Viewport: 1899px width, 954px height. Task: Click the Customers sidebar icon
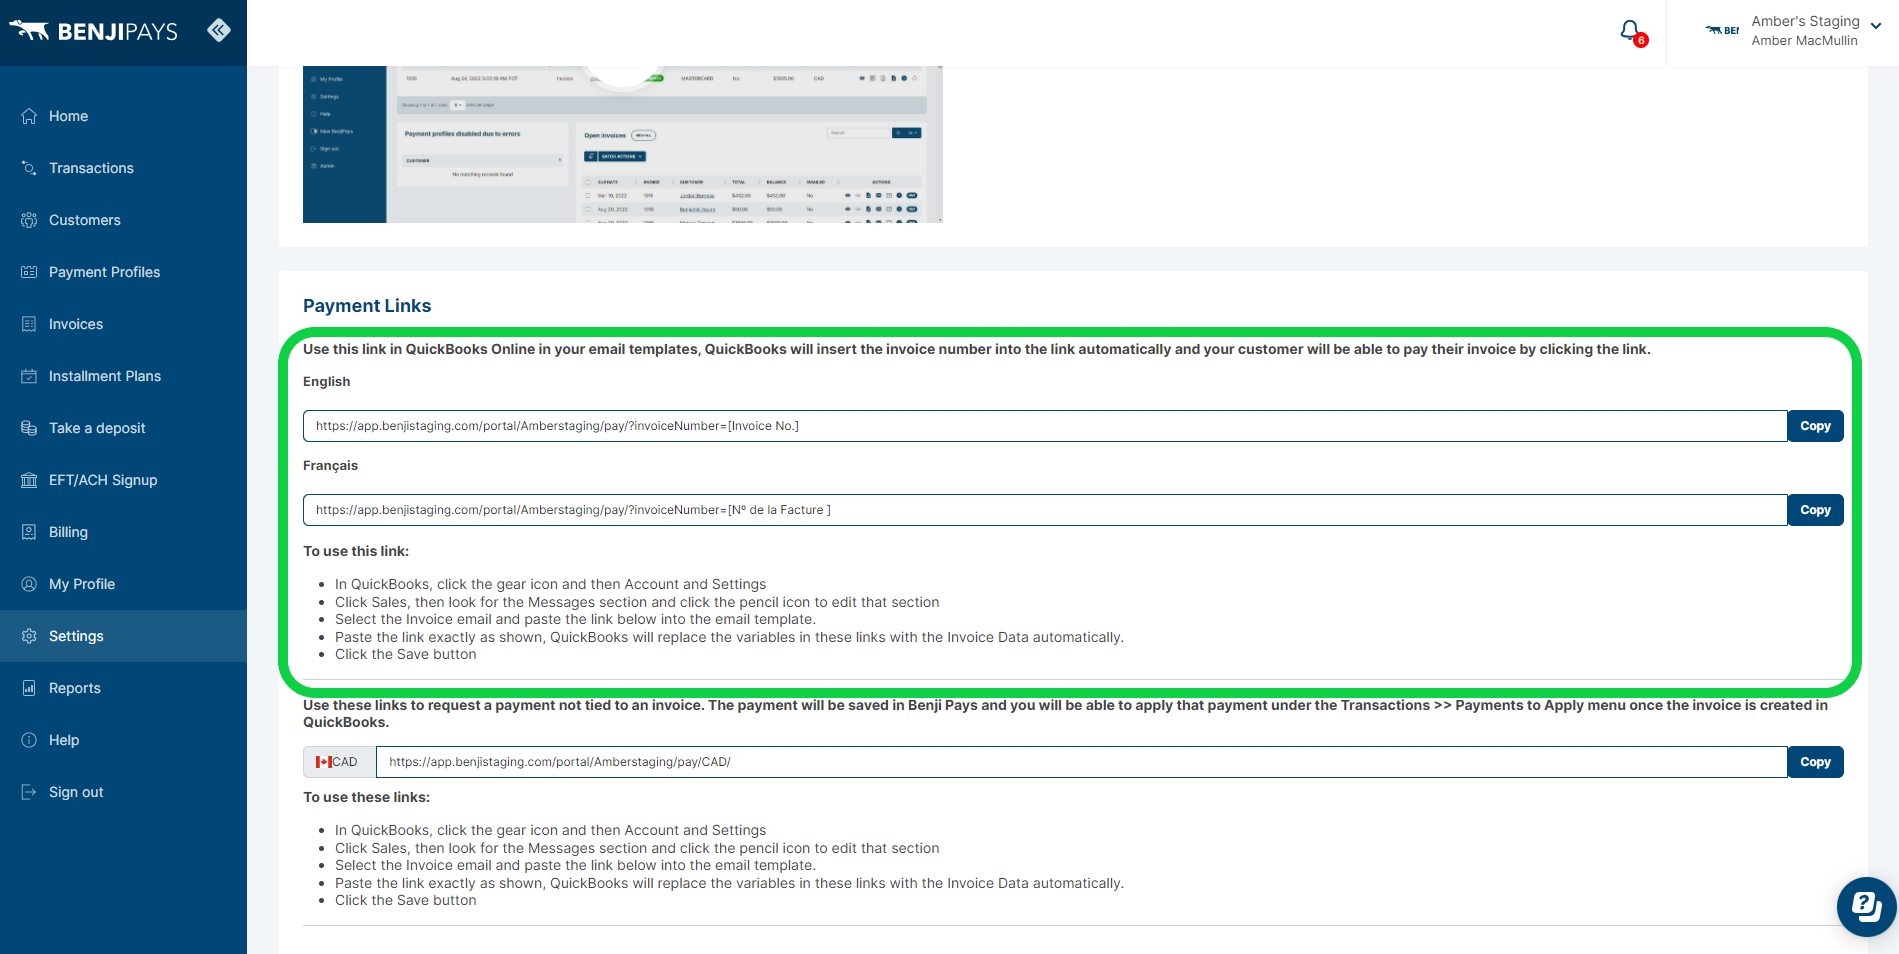tap(29, 220)
